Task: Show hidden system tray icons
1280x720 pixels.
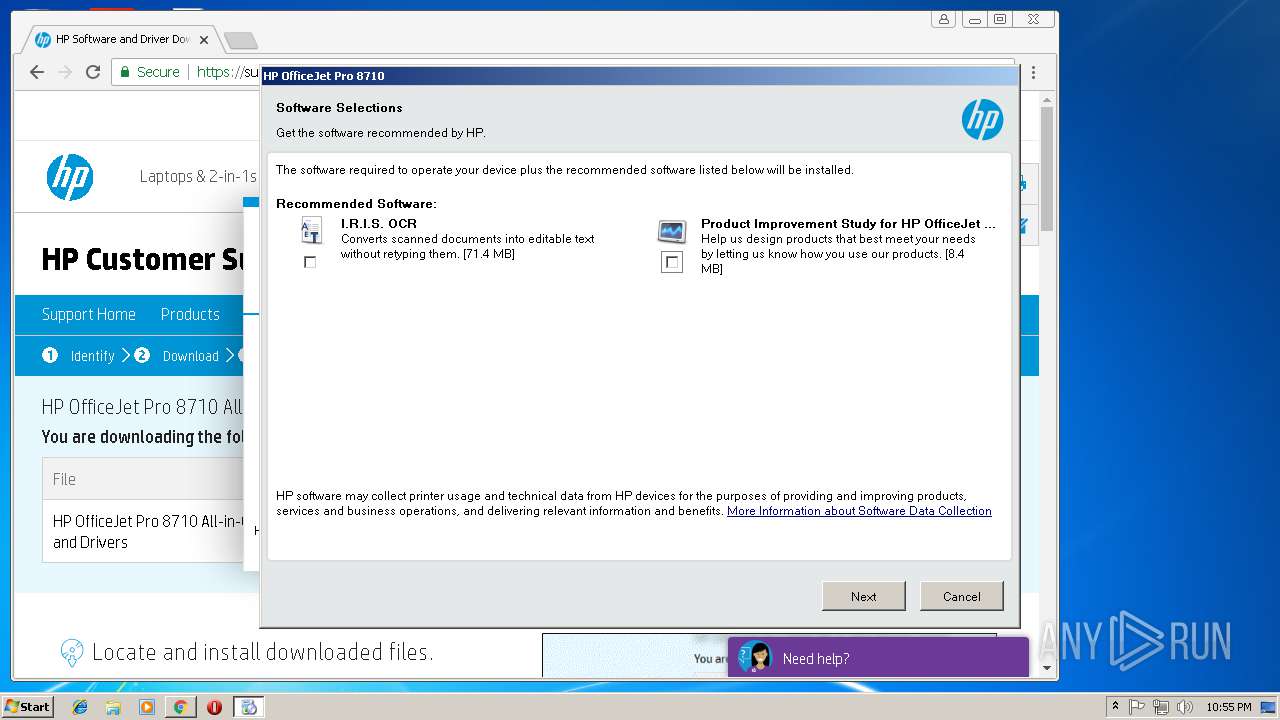Action: tap(1115, 707)
